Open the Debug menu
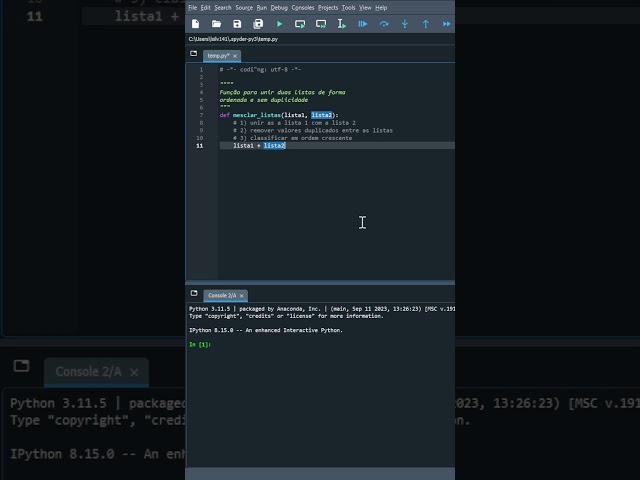640x480 pixels. click(x=279, y=8)
